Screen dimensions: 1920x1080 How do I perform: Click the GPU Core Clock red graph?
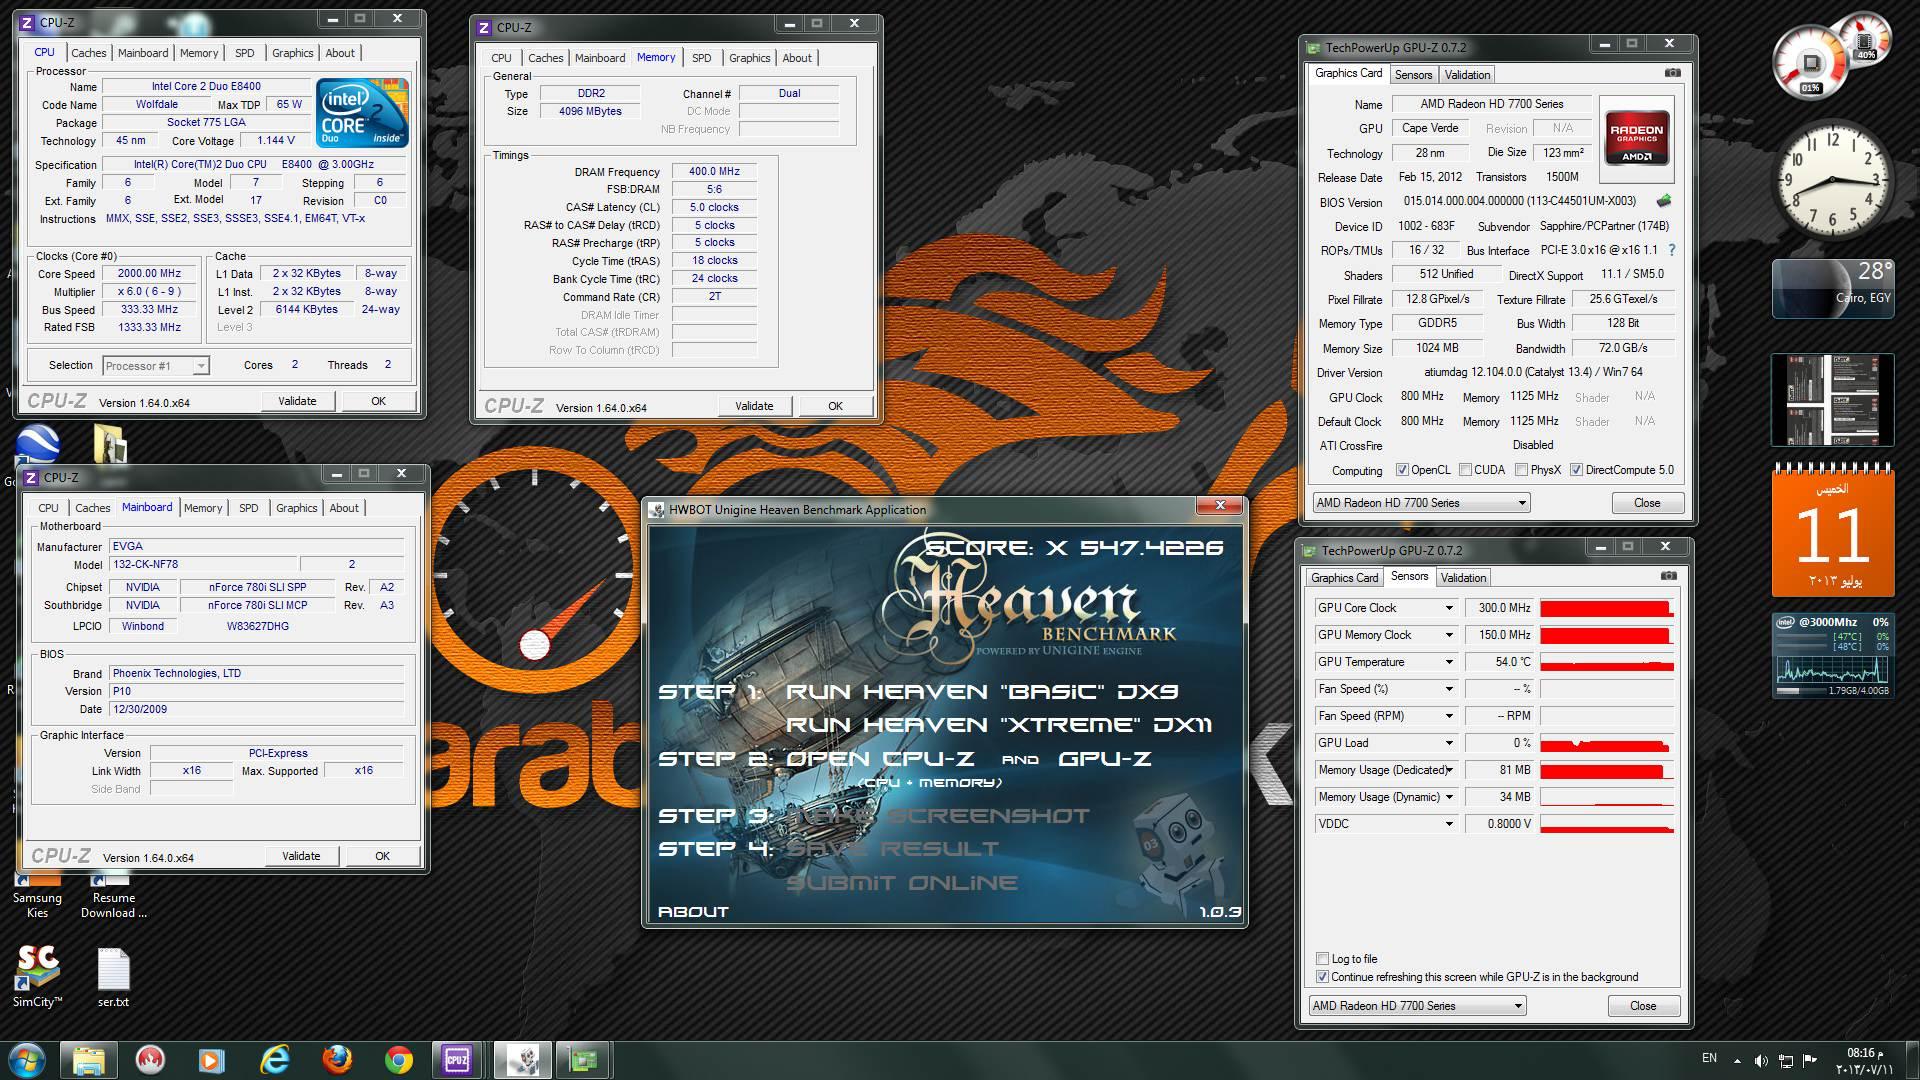(1607, 608)
